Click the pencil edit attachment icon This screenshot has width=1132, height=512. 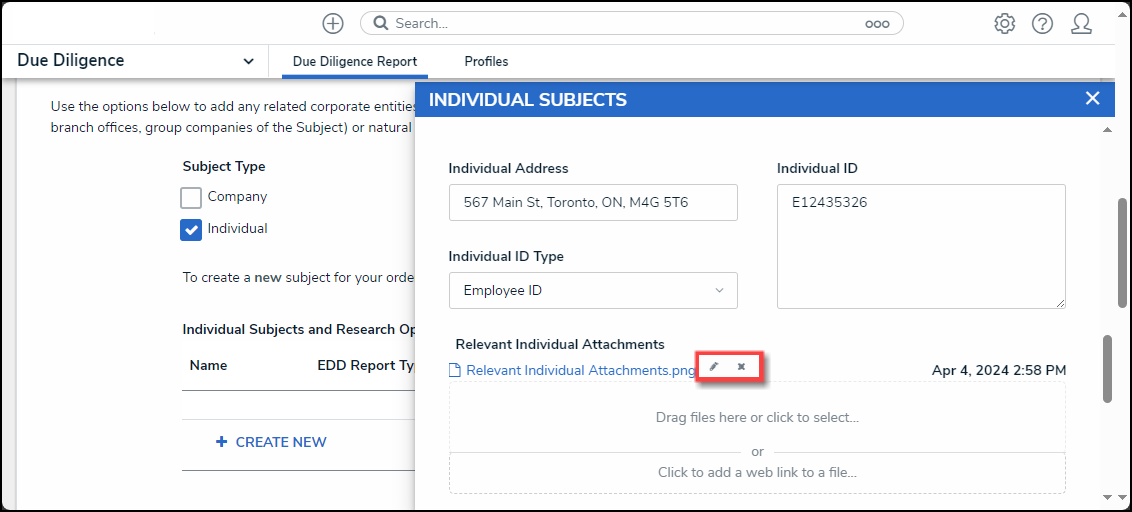713,367
